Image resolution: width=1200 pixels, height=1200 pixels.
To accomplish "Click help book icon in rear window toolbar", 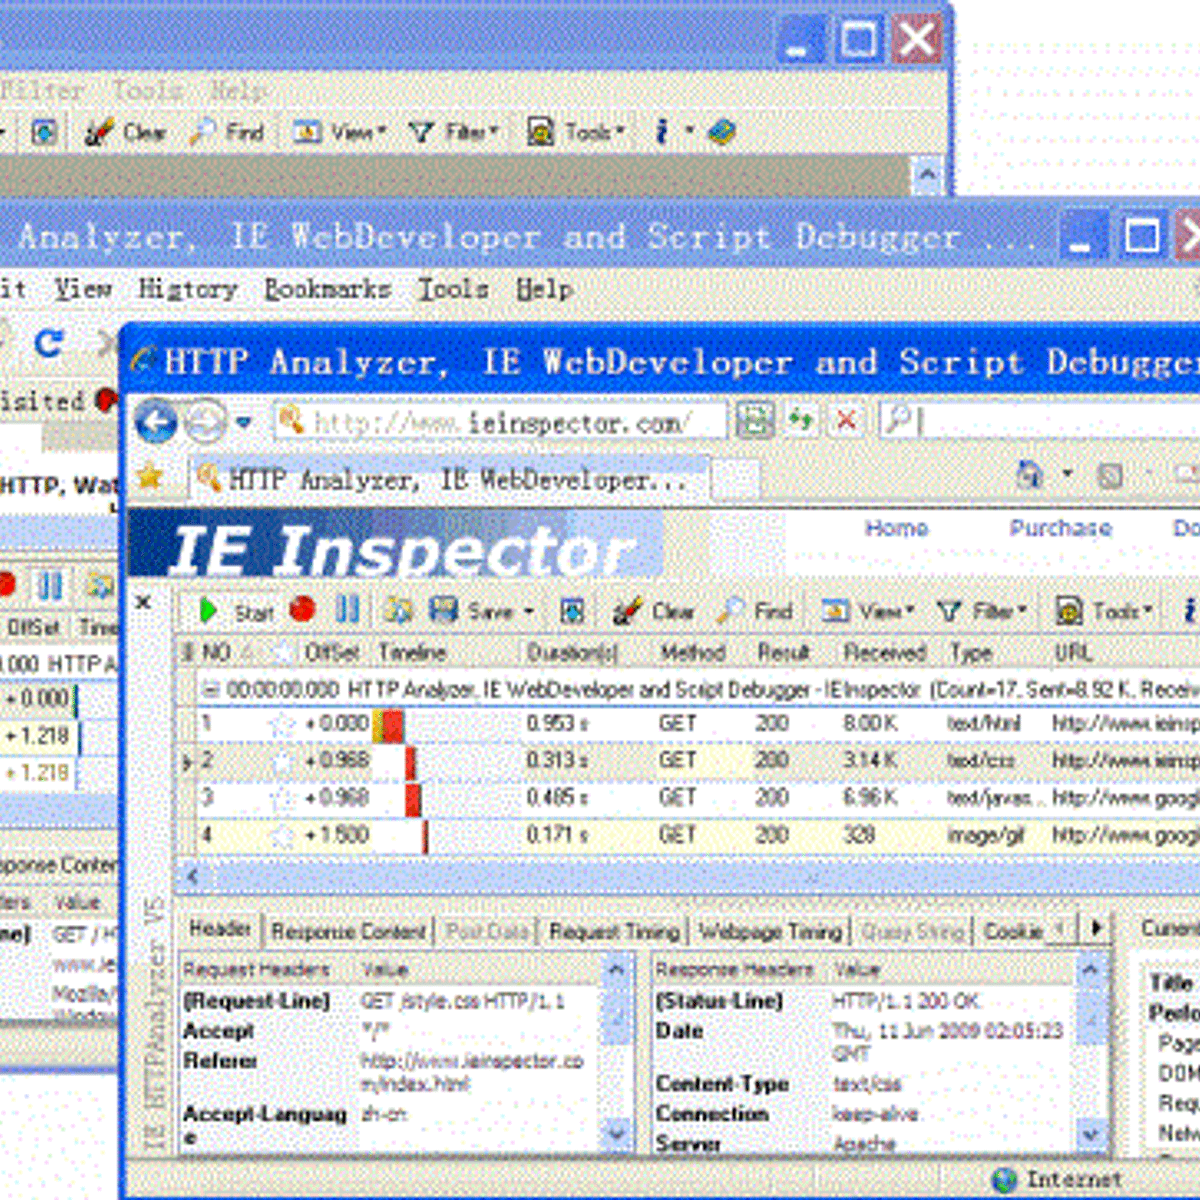I will (721, 132).
